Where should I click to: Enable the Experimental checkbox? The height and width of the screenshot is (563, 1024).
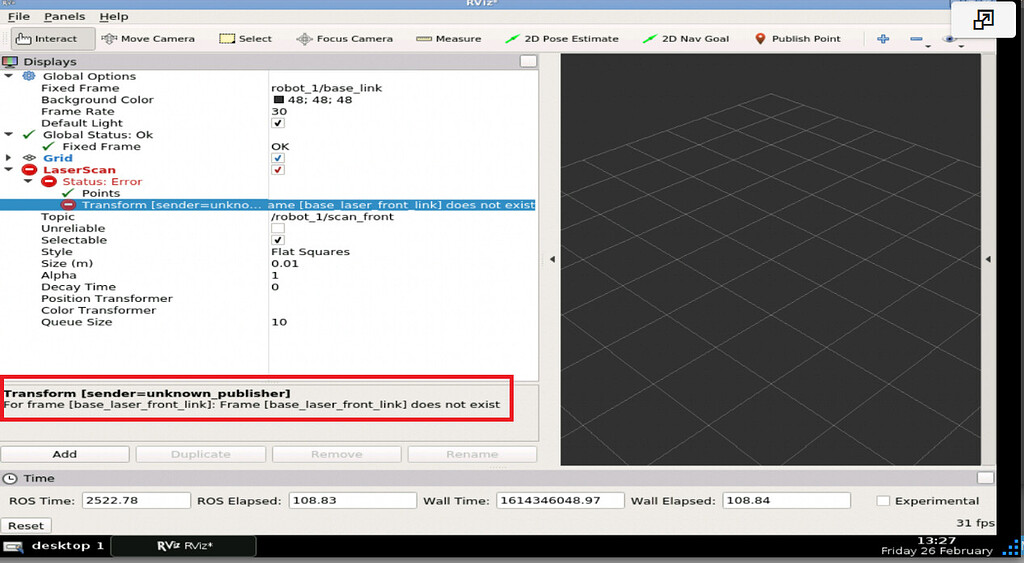[883, 501]
